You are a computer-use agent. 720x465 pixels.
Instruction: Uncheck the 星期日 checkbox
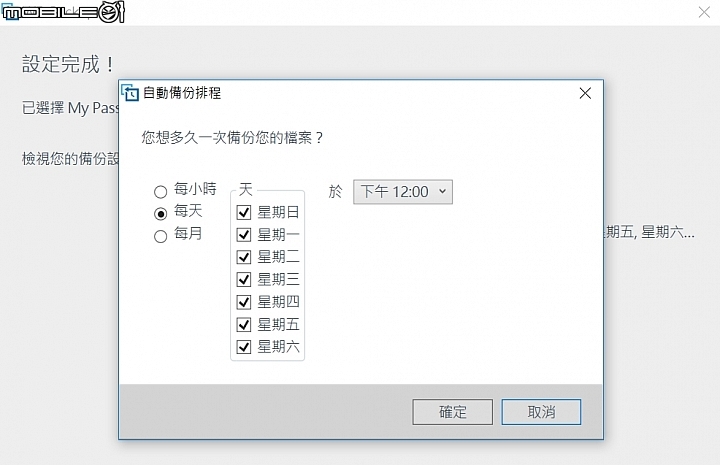[x=244, y=212]
